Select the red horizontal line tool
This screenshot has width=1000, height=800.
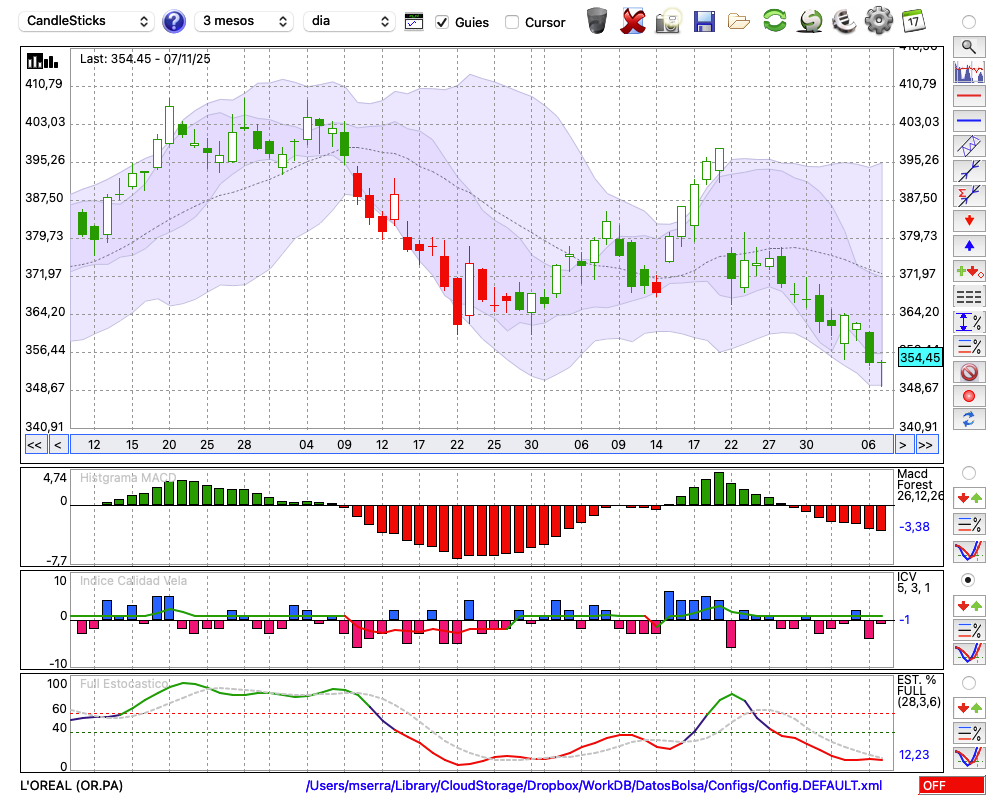[968, 97]
